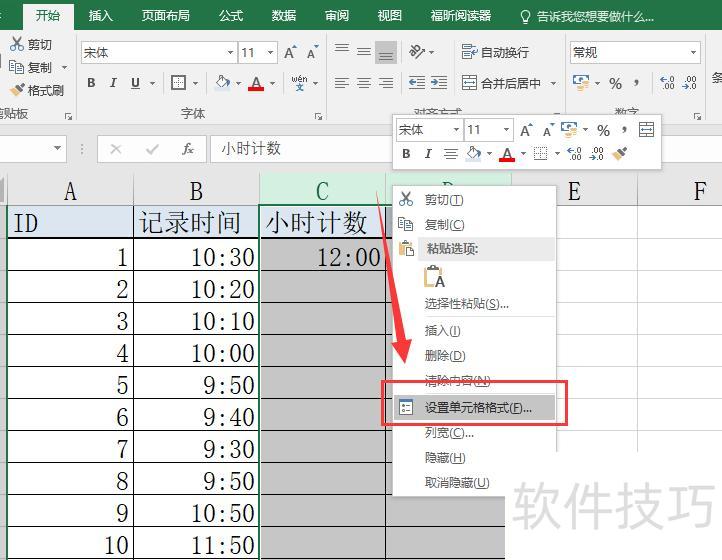Viewport: 722px width, 560px height.
Task: Increase indent in ribbon
Action: click(x=439, y=83)
